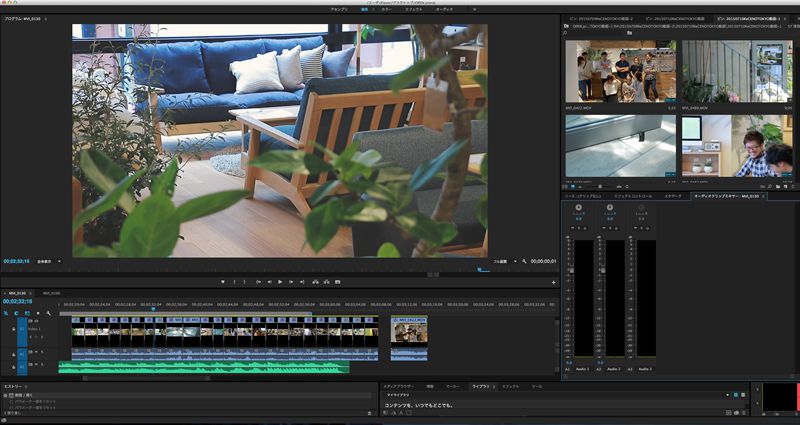Select the staircase clip thumbnail in the bin
Image resolution: width=800 pixels, height=425 pixels.
point(737,72)
